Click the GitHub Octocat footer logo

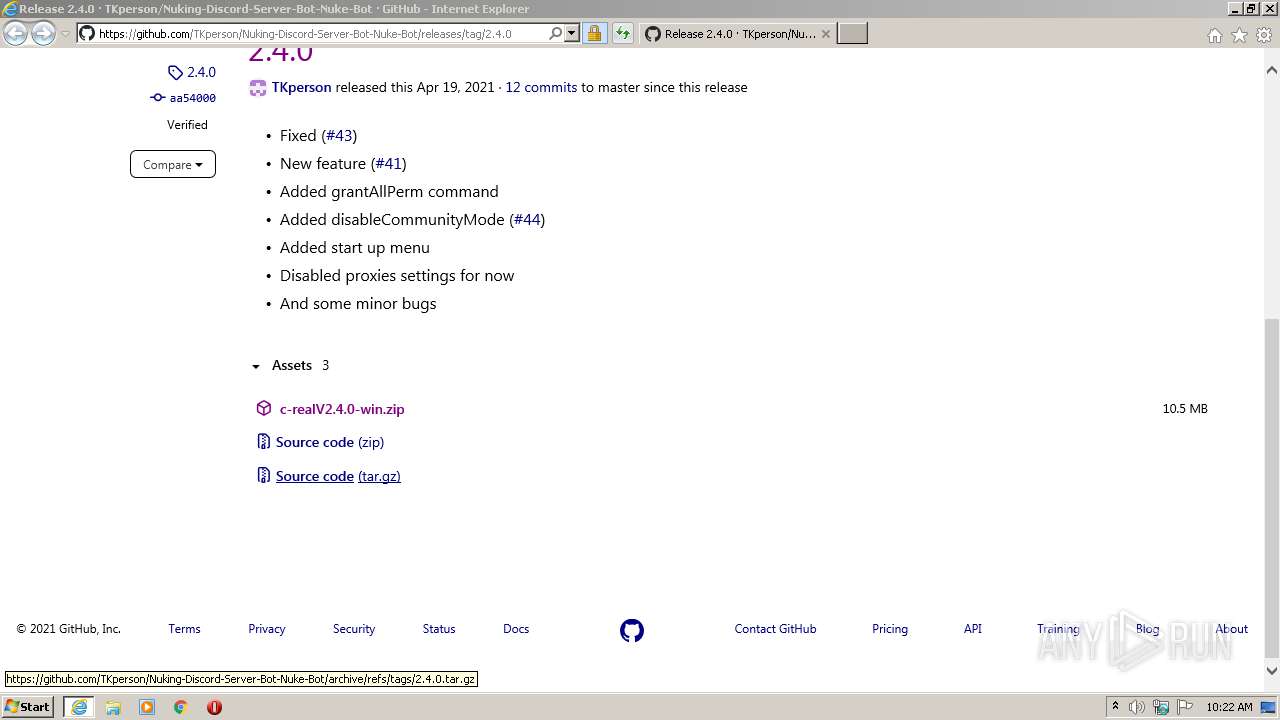[632, 630]
